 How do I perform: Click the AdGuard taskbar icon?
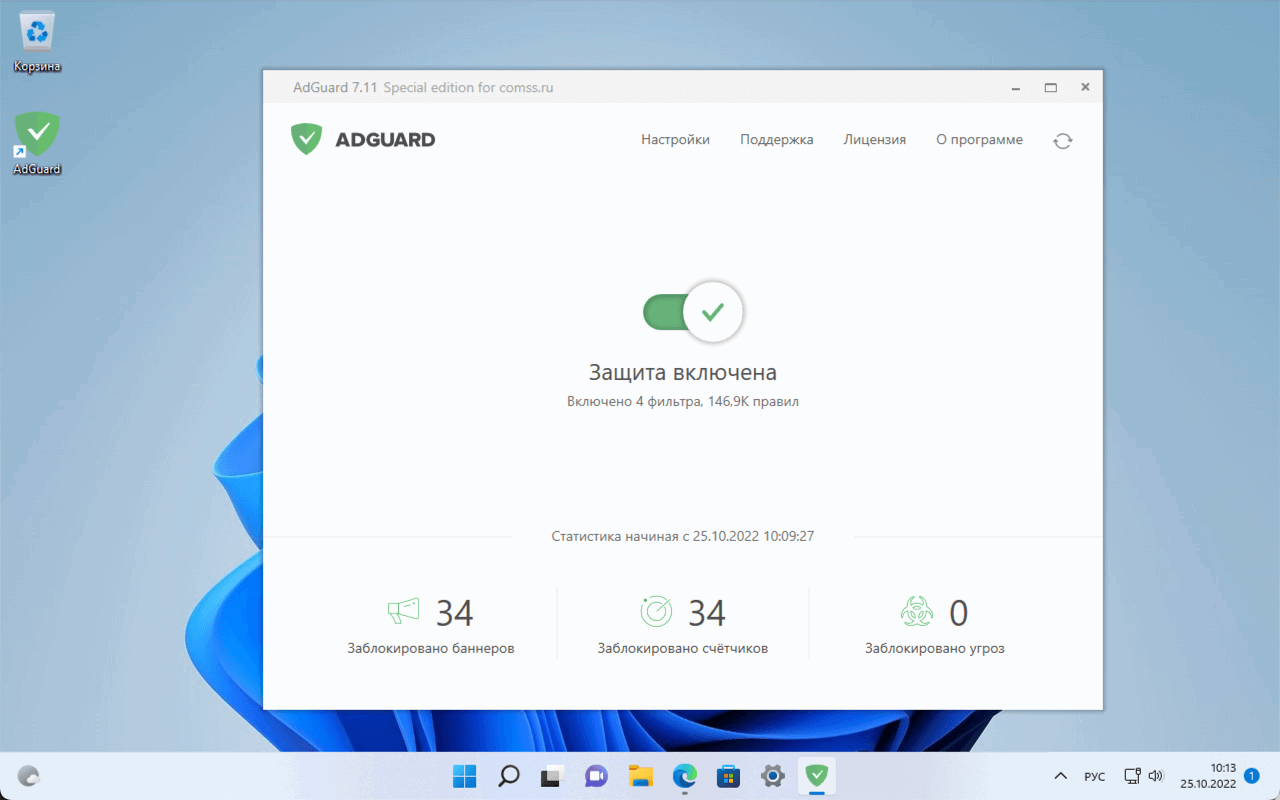[817, 775]
